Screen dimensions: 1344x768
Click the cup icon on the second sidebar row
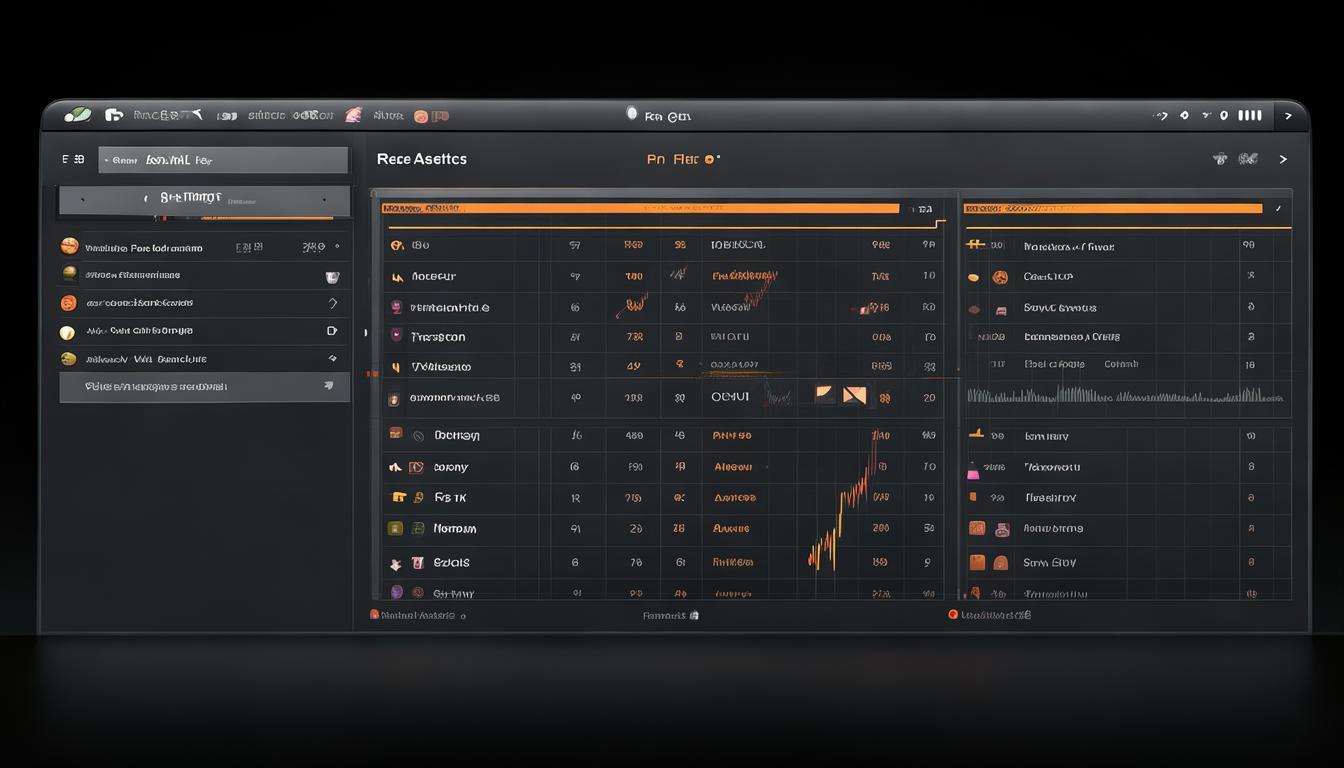pos(332,276)
